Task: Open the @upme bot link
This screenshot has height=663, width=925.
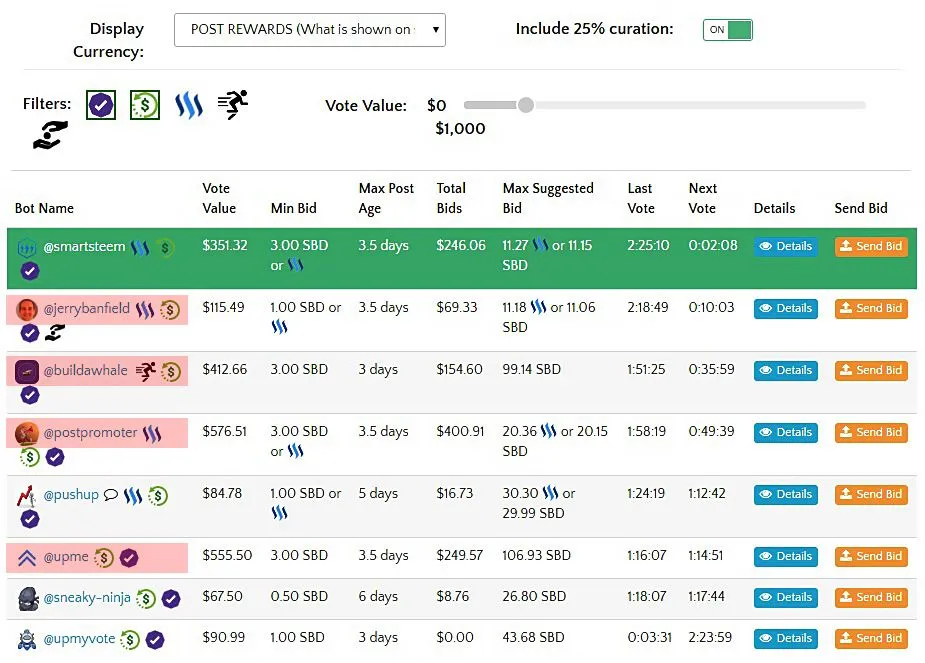Action: point(65,557)
